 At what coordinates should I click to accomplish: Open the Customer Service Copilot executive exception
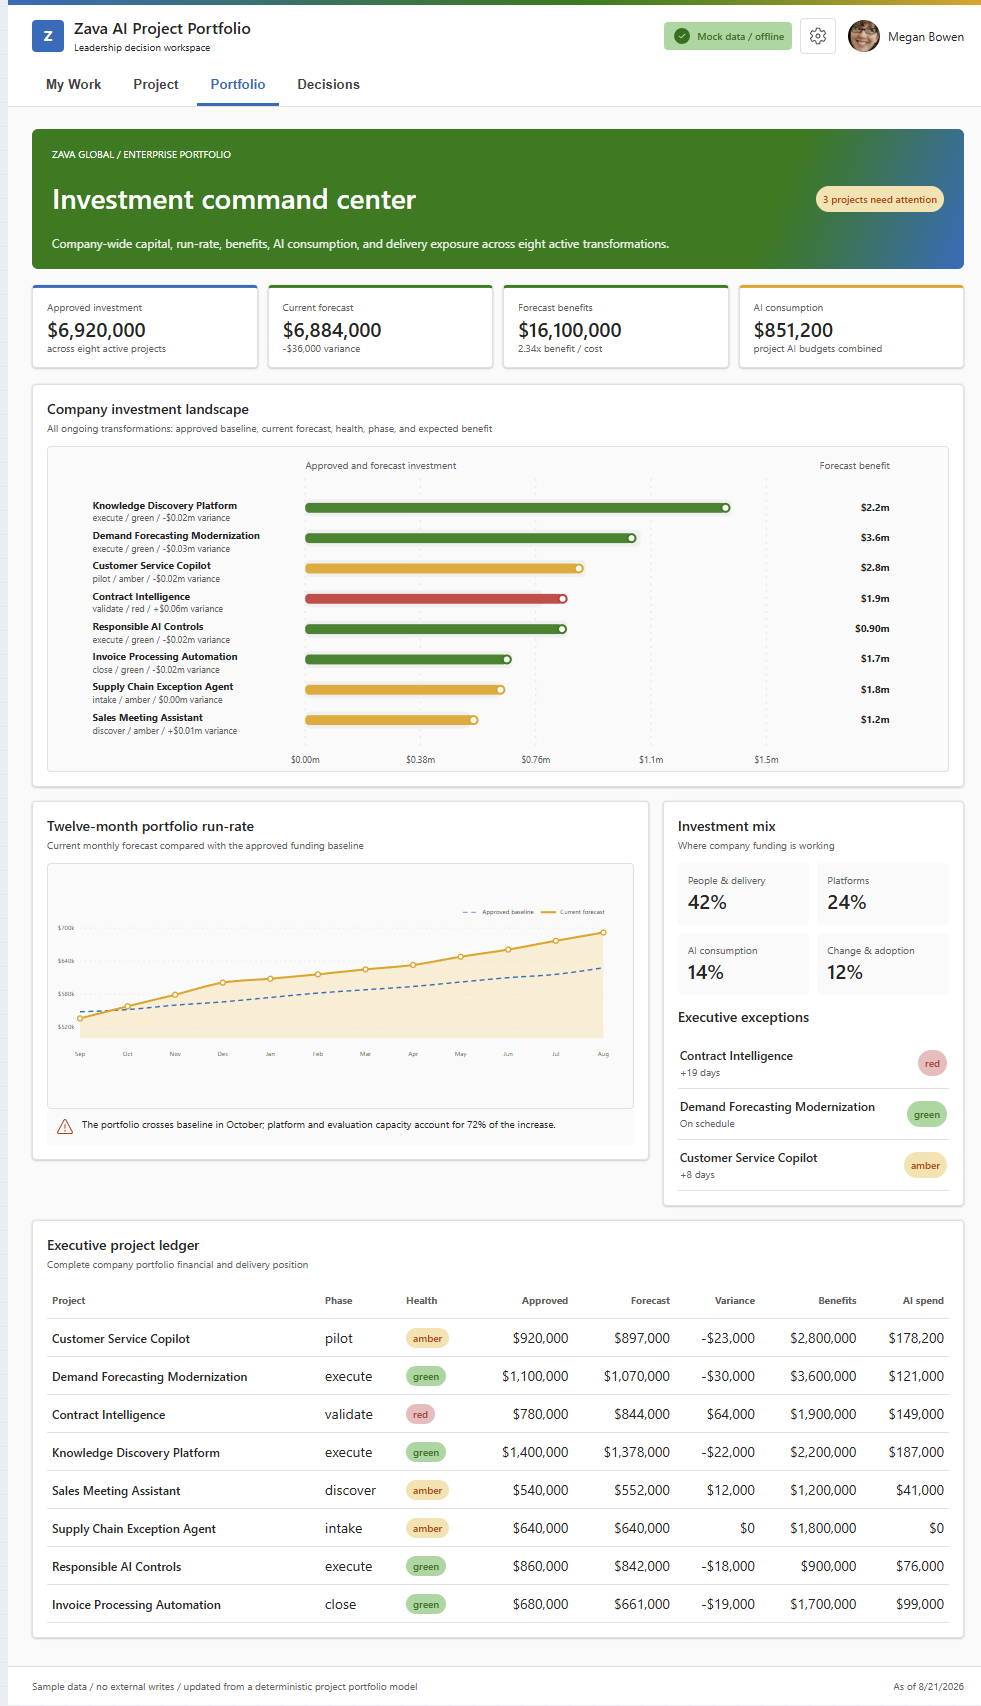pyautogui.click(x=813, y=1165)
